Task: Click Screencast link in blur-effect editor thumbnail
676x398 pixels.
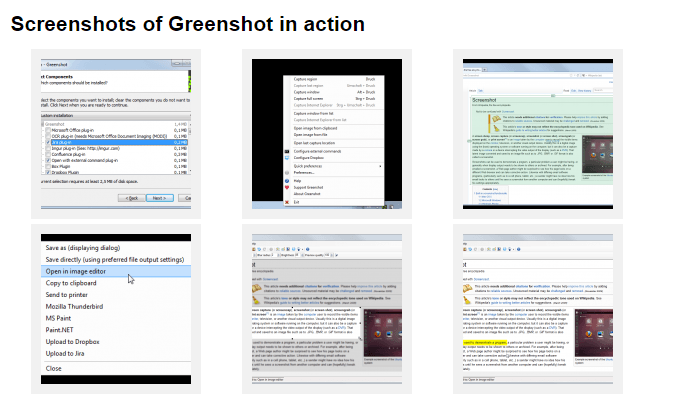Action: click(x=271, y=279)
